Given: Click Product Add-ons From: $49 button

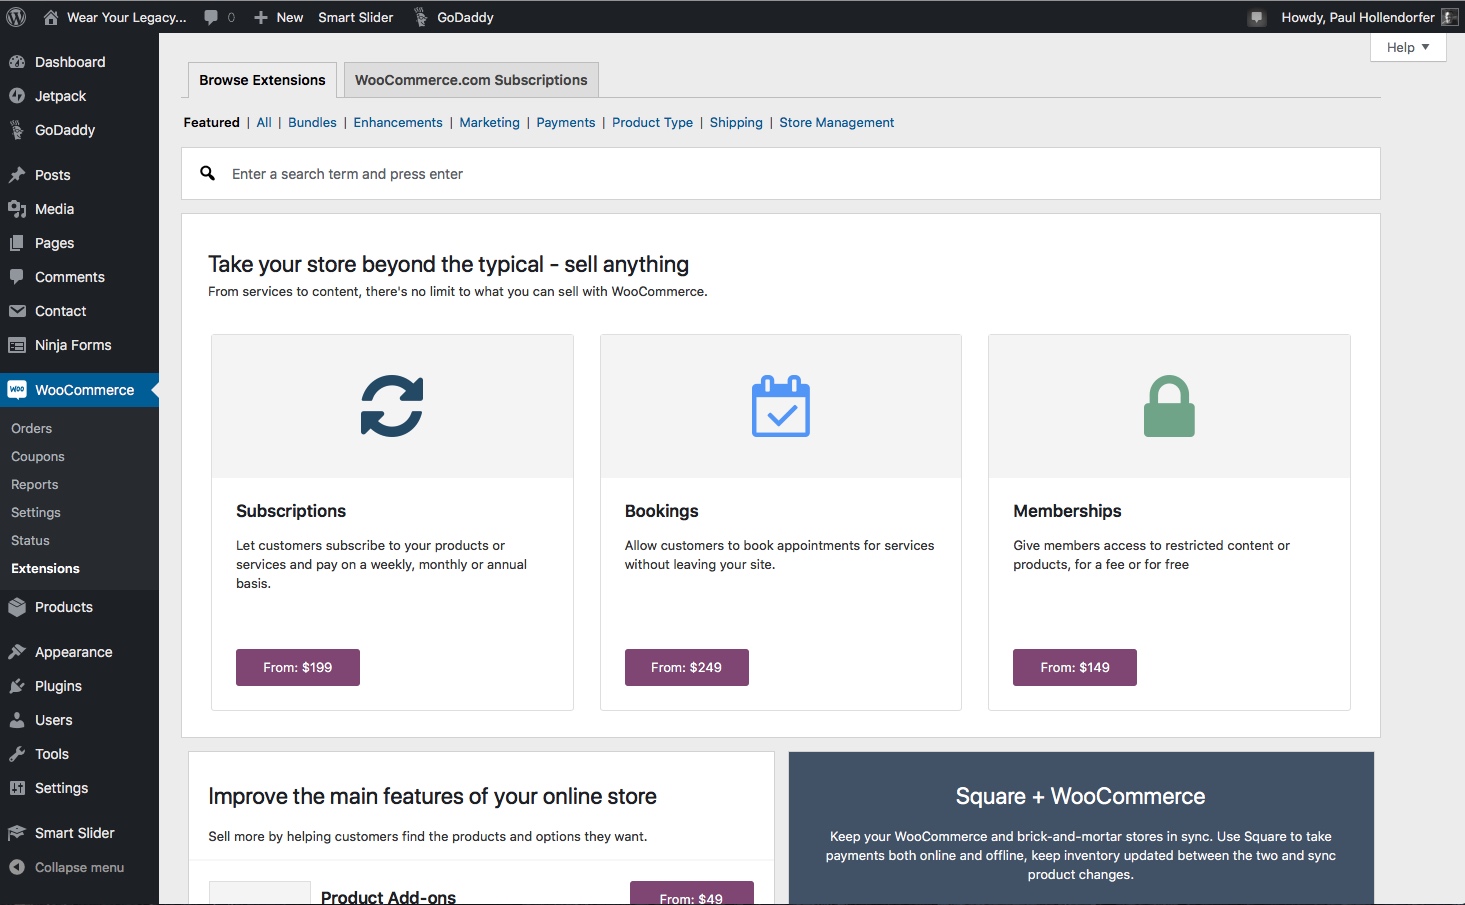Looking at the screenshot, I should pos(692,893).
